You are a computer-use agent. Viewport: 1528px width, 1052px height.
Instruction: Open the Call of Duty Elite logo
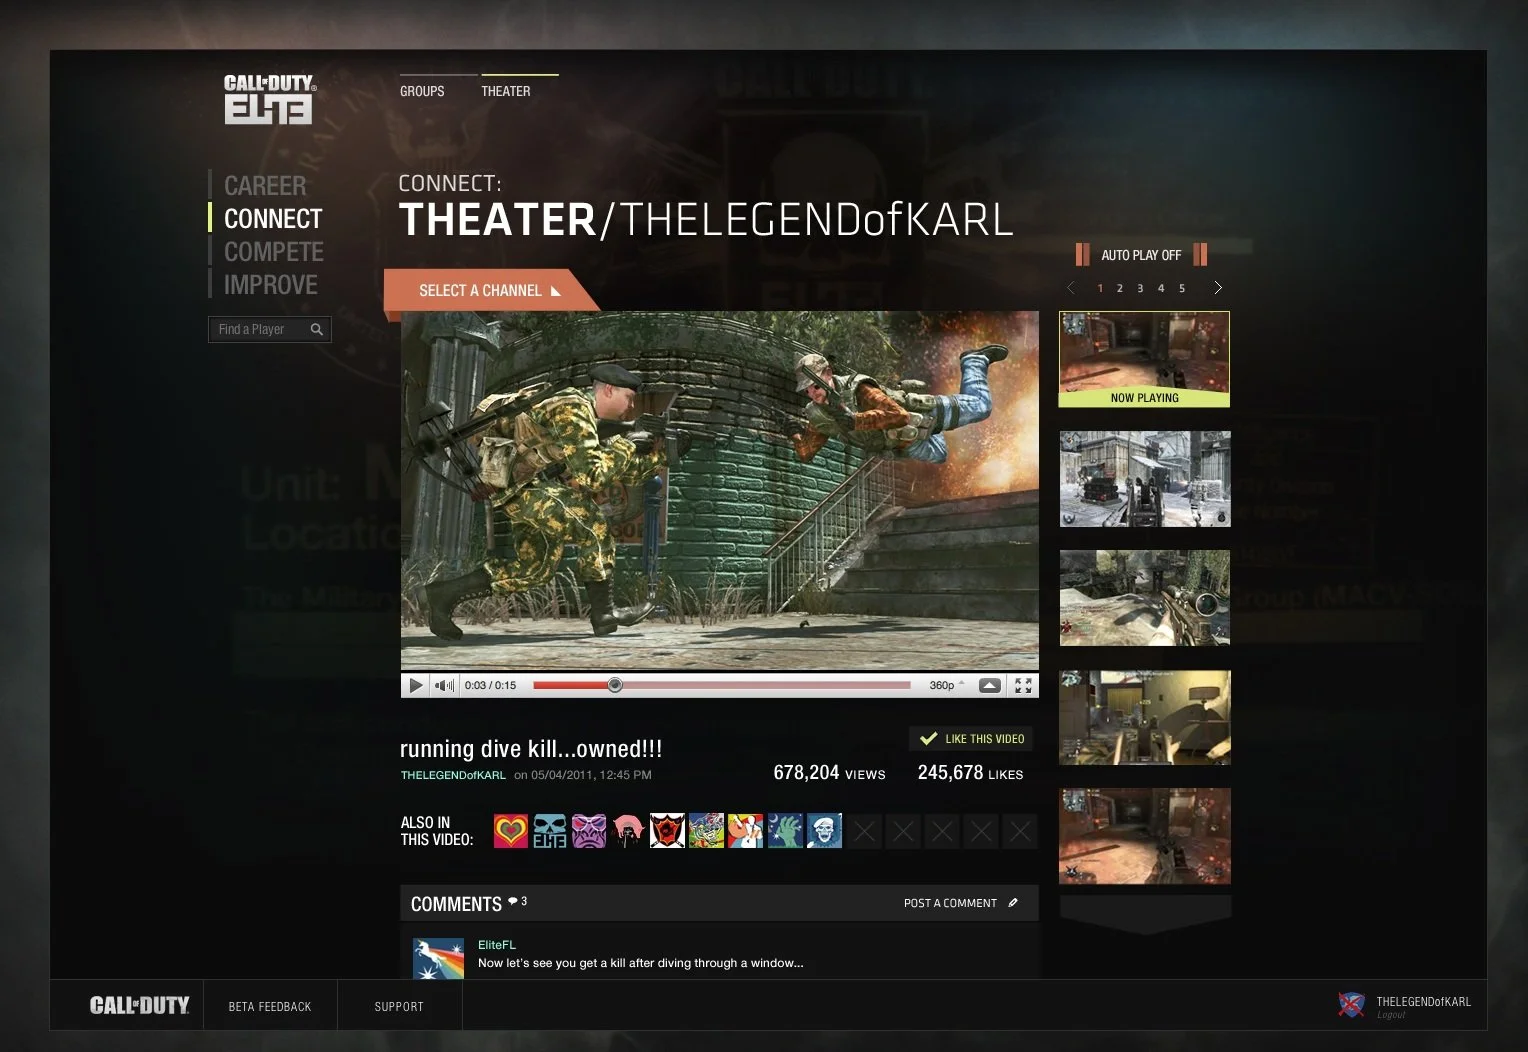coord(269,99)
